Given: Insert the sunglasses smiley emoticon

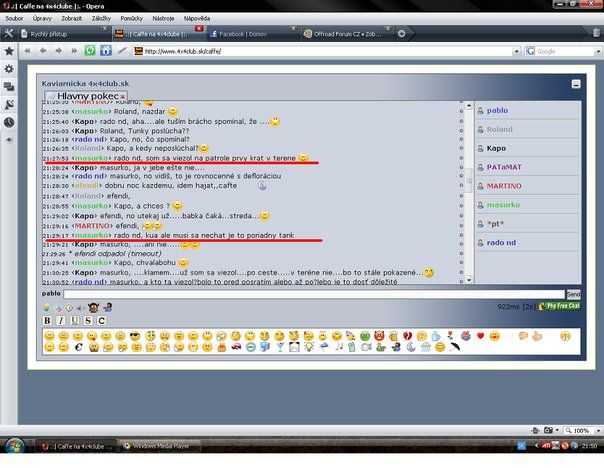Looking at the screenshot, I should point(135,336).
